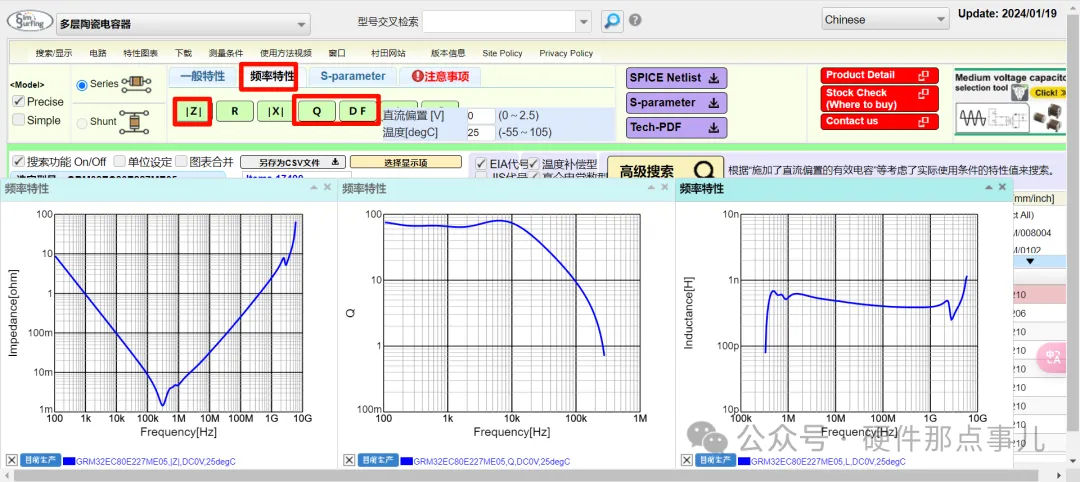Click the Product Detail button
Screen dimensions: 1080x482
(880, 75)
